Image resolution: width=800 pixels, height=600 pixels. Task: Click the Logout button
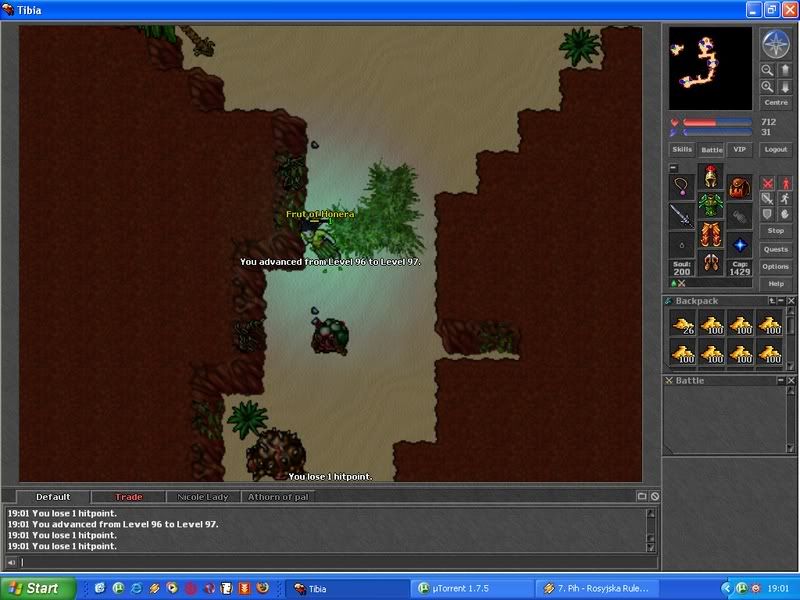[x=776, y=149]
